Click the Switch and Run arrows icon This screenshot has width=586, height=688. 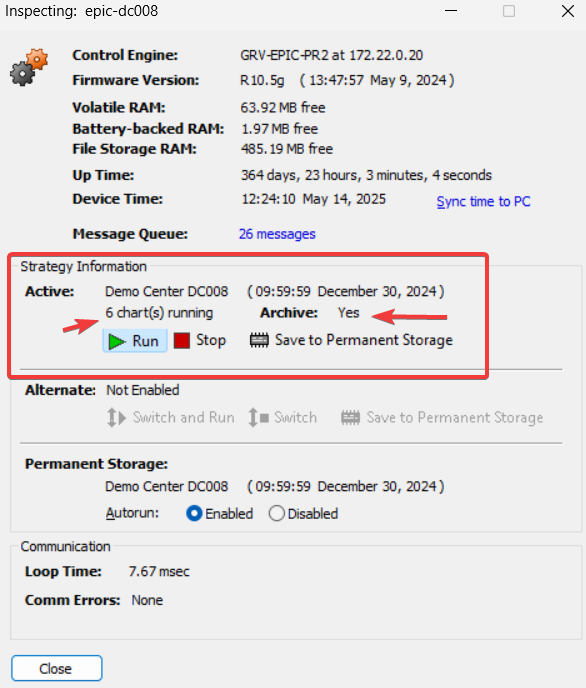pyautogui.click(x=116, y=417)
